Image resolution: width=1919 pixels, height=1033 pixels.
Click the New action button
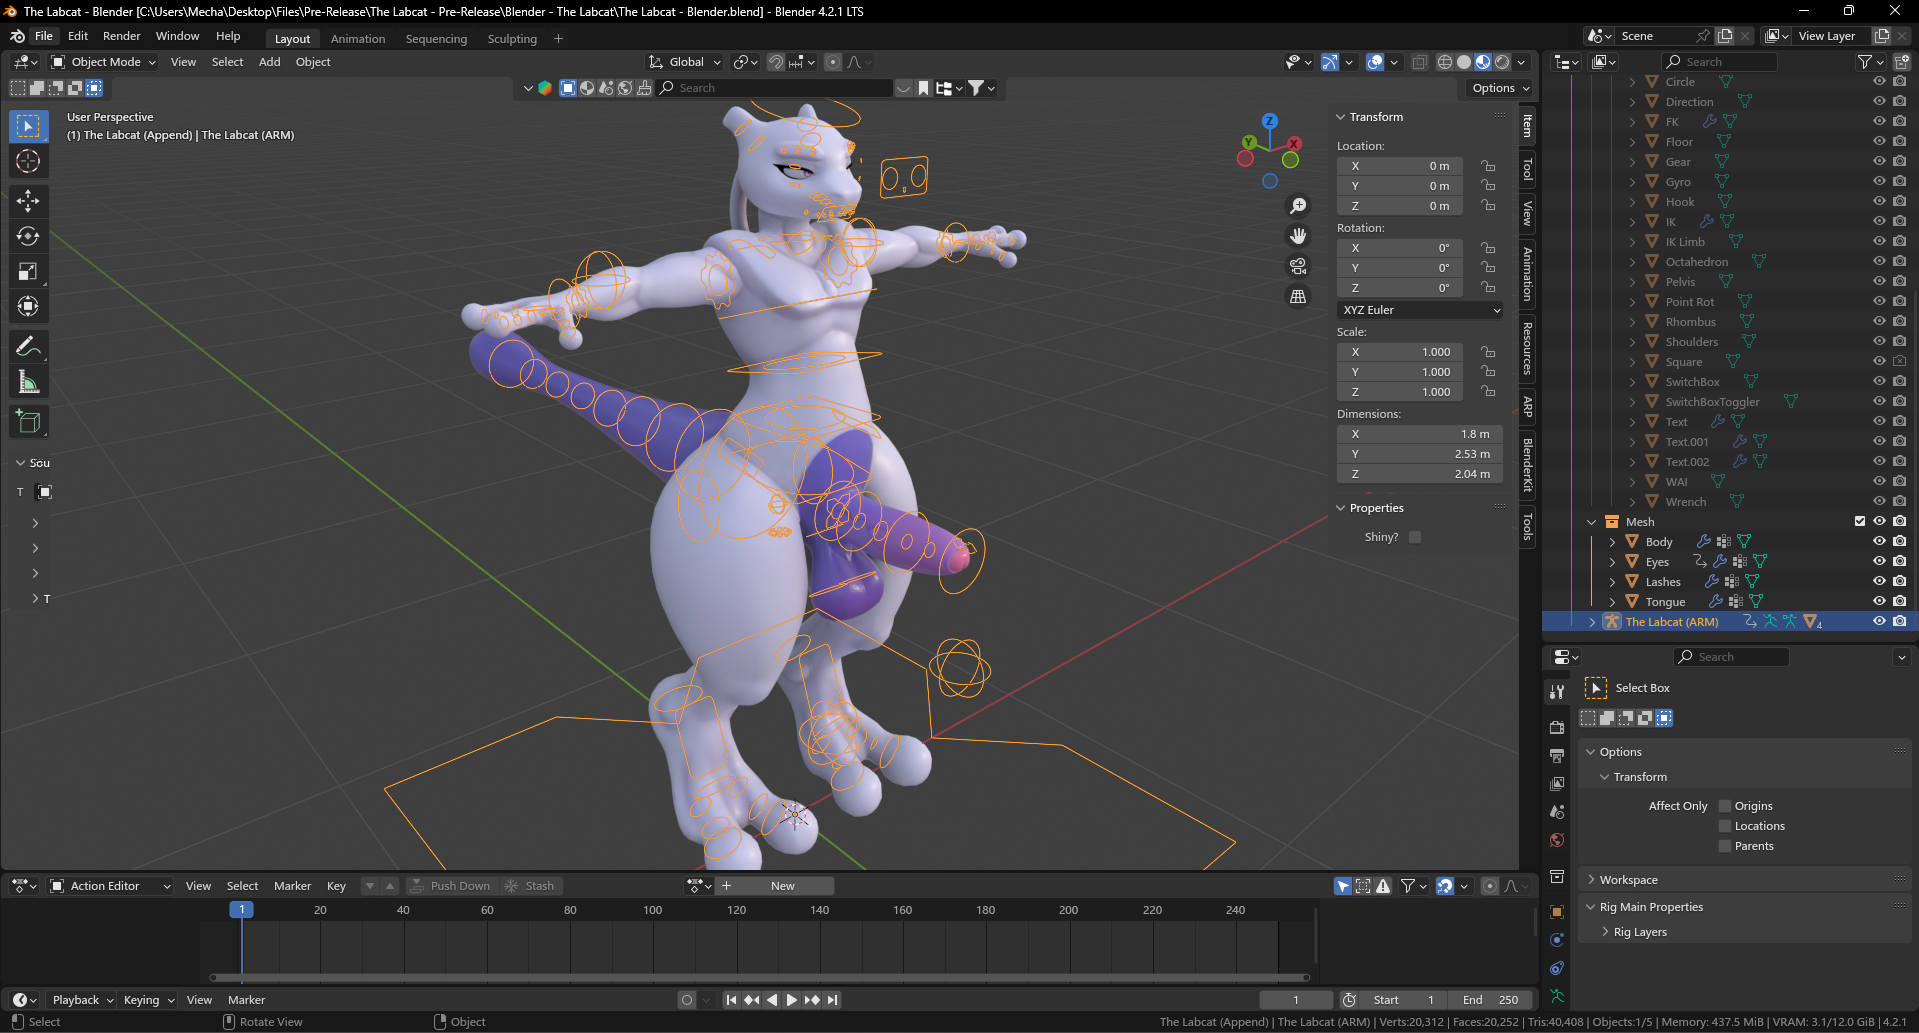click(783, 886)
